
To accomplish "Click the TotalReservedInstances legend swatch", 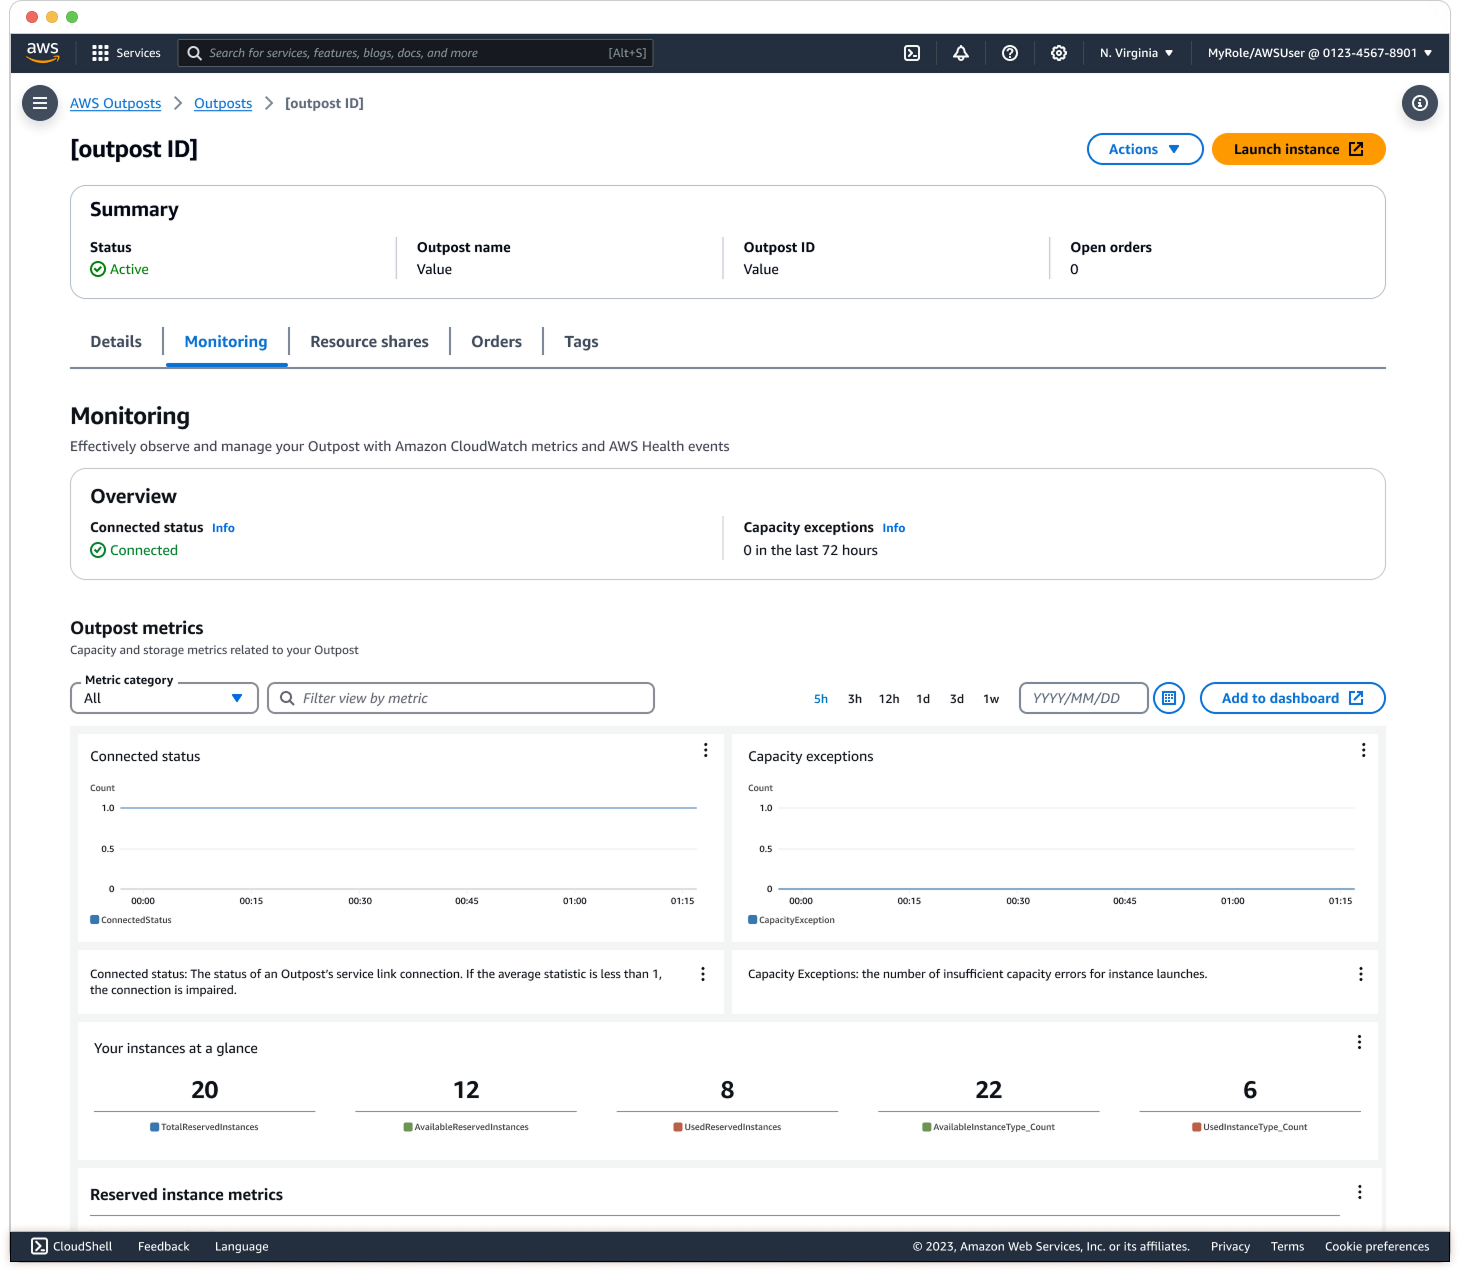I will [155, 1127].
